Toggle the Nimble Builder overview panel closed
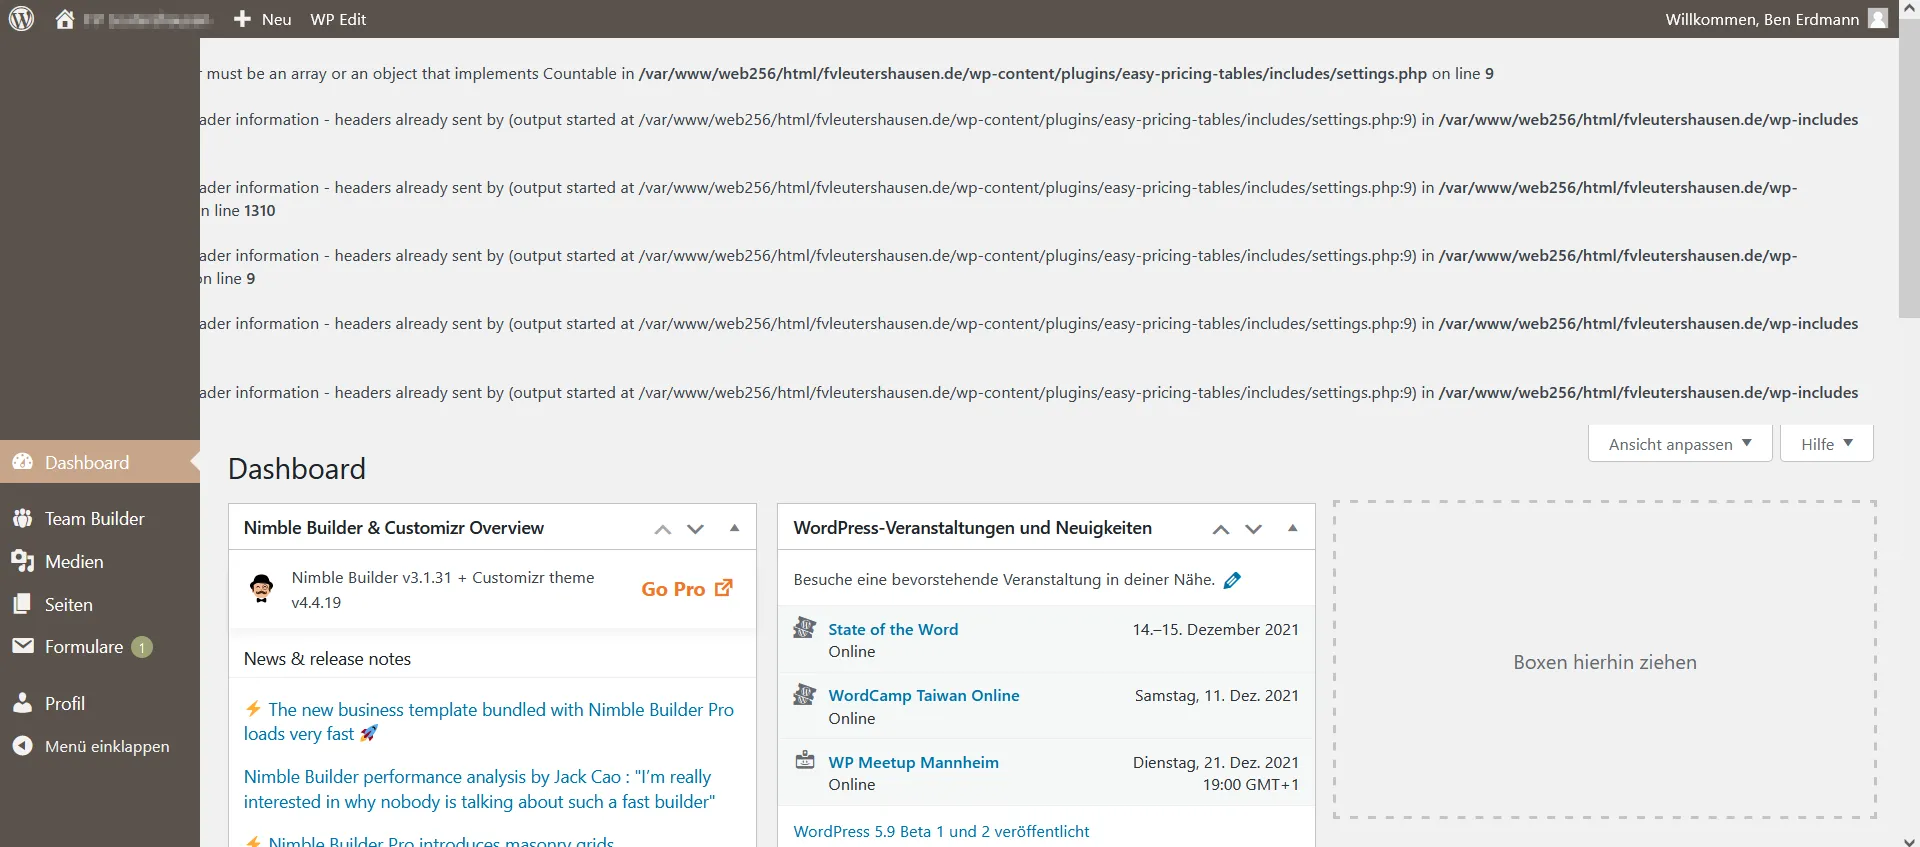 (x=734, y=528)
